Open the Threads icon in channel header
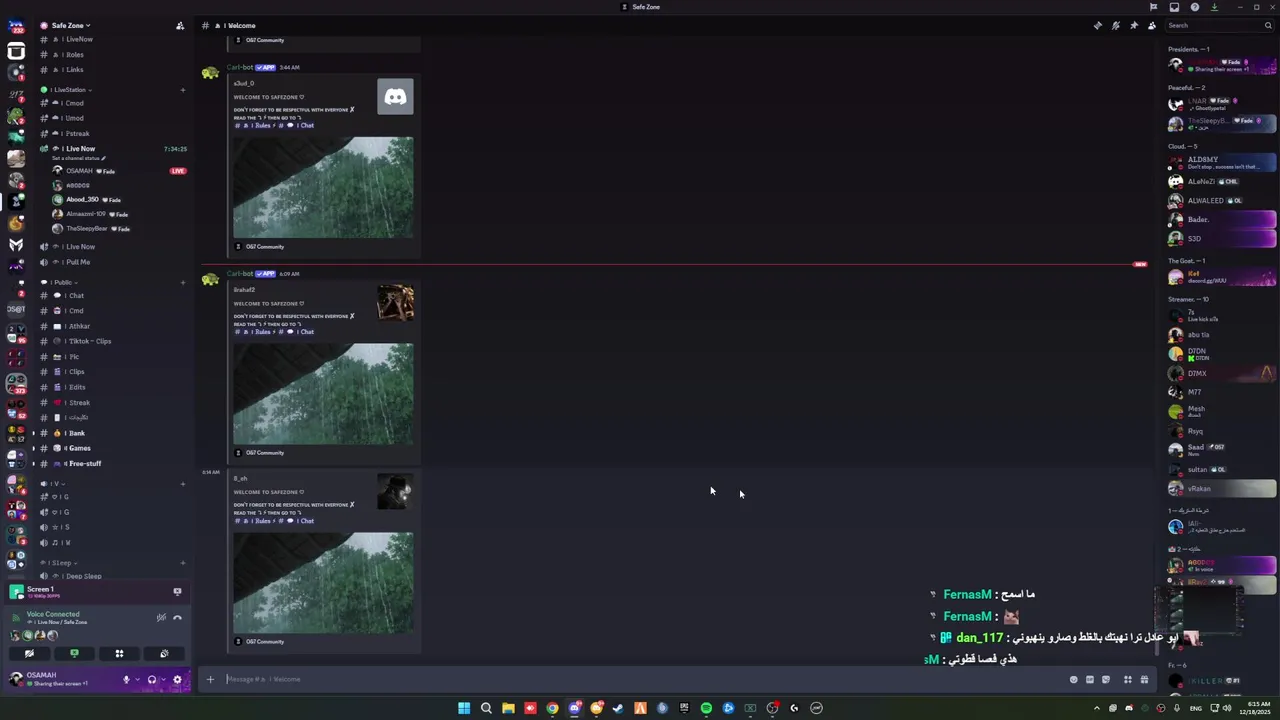The height and width of the screenshot is (720, 1280). click(1097, 26)
